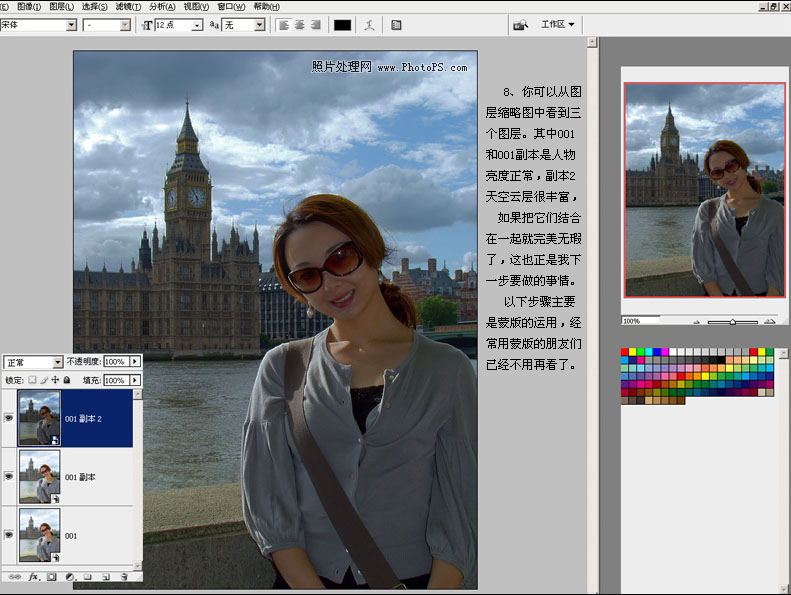Screen dimensions: 791x595
Task: Click the Navigator 100% zoom field
Action: tap(640, 321)
